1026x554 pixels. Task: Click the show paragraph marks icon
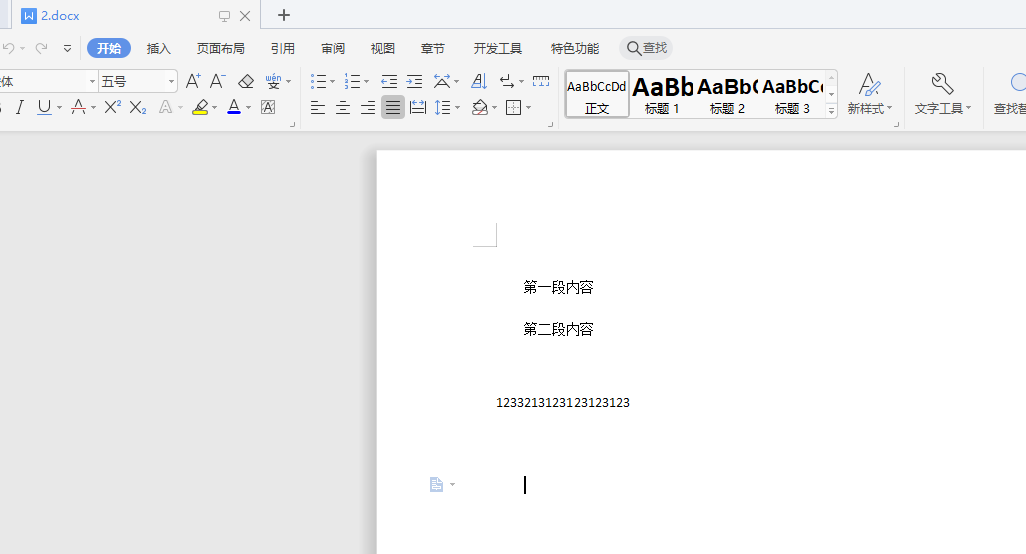(506, 81)
